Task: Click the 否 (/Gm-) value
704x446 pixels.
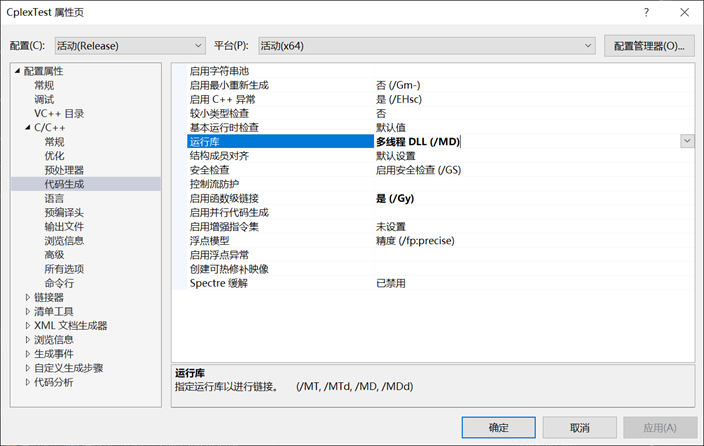Action: click(x=398, y=85)
